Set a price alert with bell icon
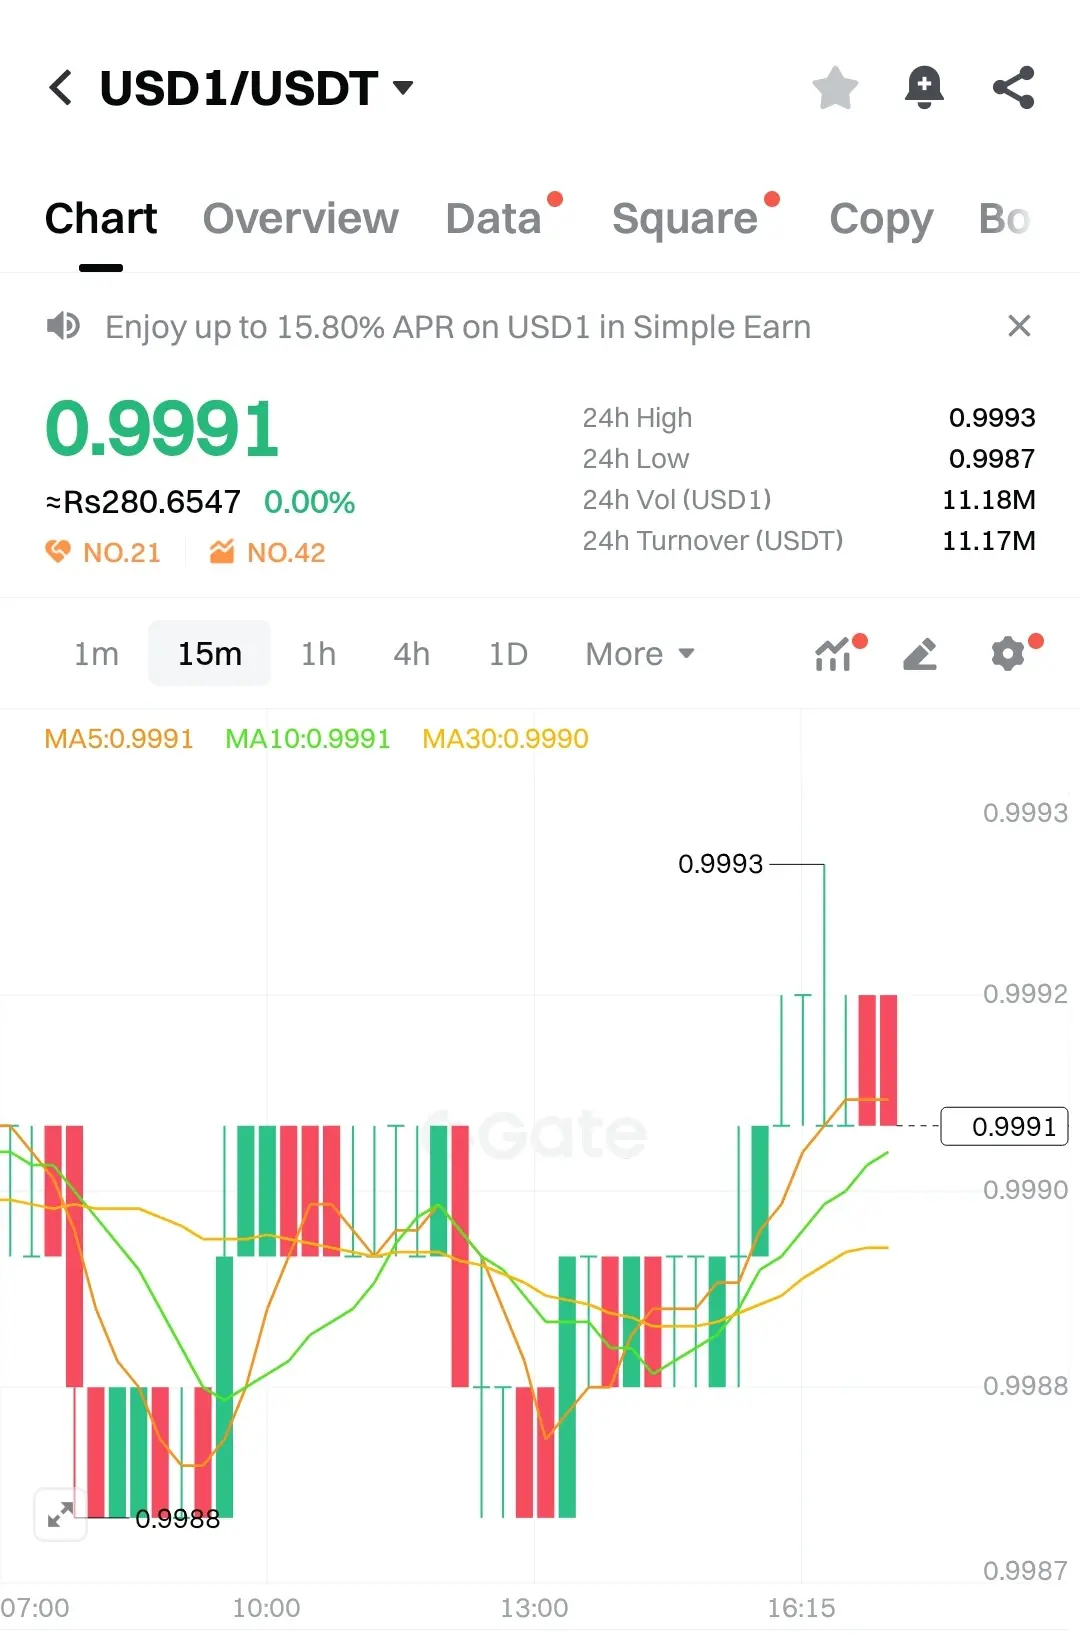Image resolution: width=1080 pixels, height=1648 pixels. 924,88
